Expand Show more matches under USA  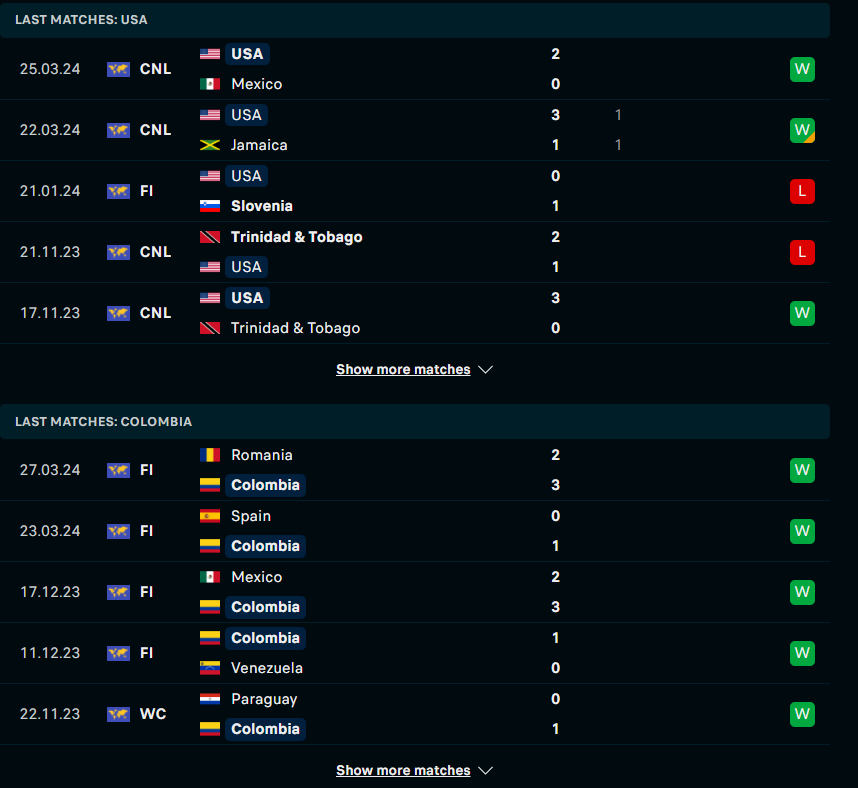[403, 369]
